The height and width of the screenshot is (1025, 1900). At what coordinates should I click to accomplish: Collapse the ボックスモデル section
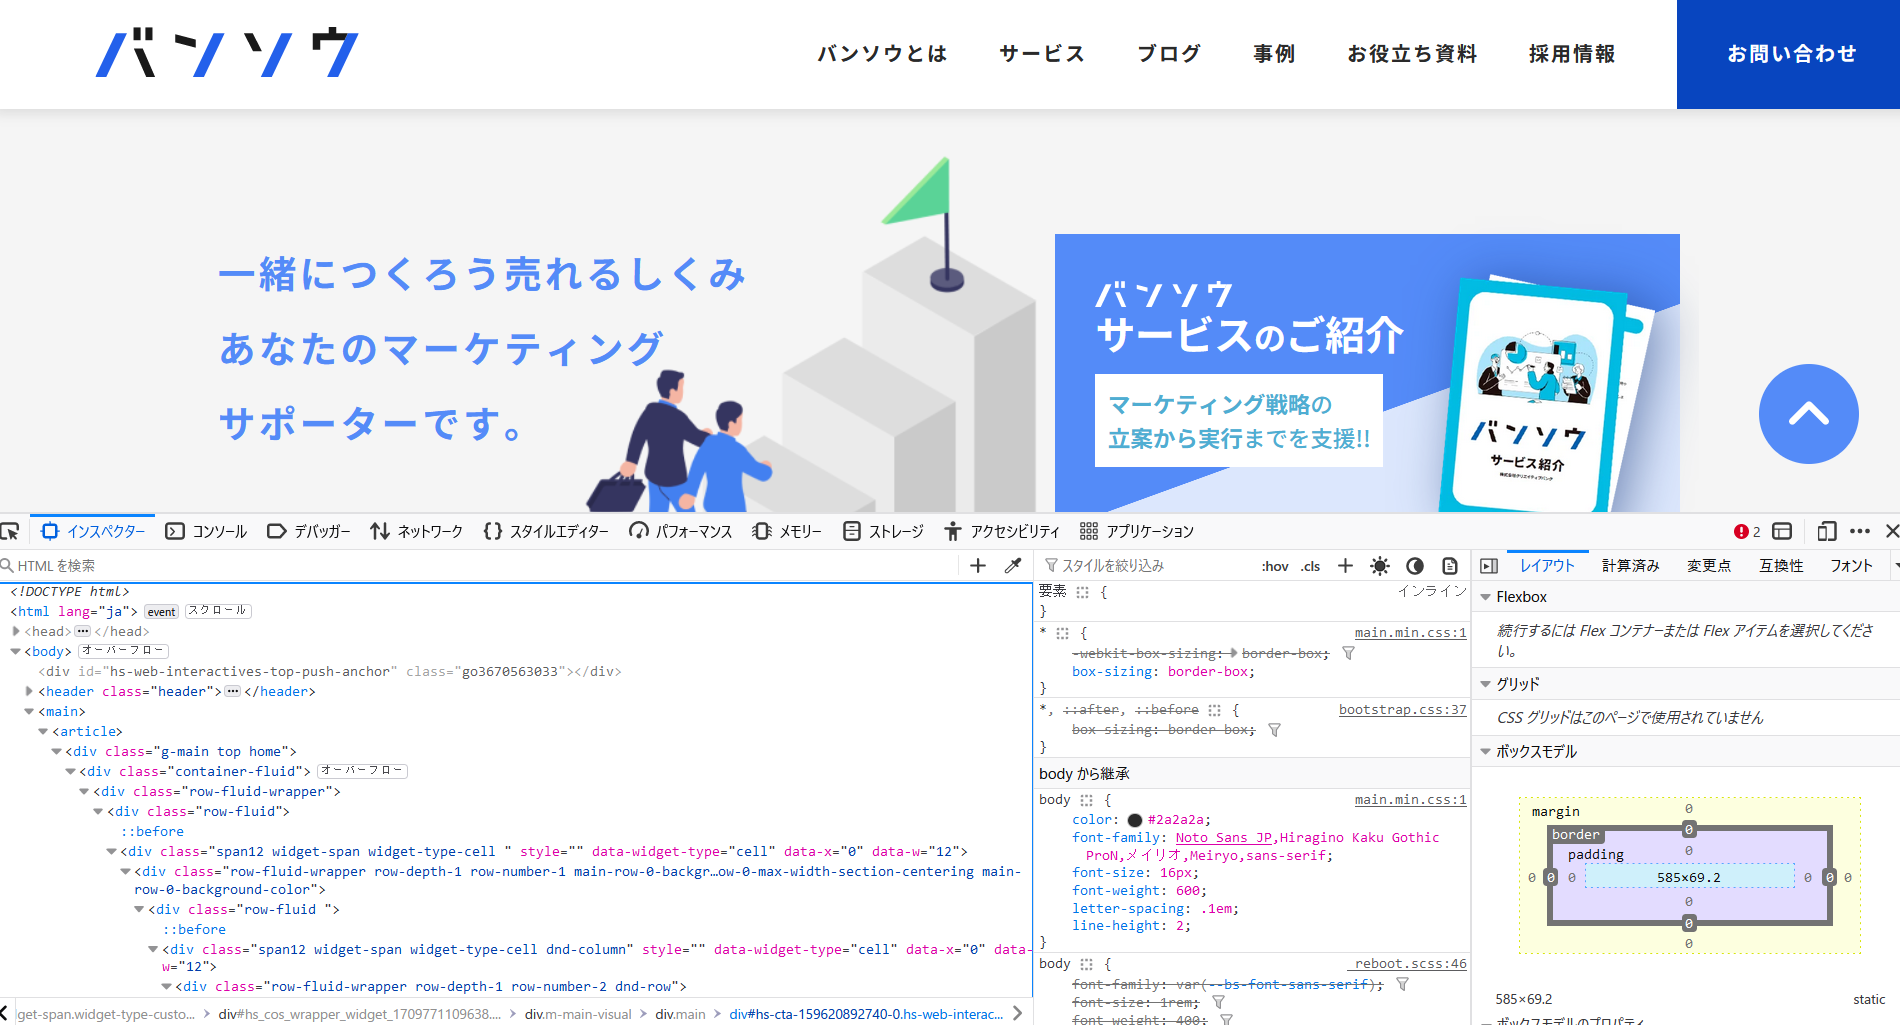[x=1486, y=752]
